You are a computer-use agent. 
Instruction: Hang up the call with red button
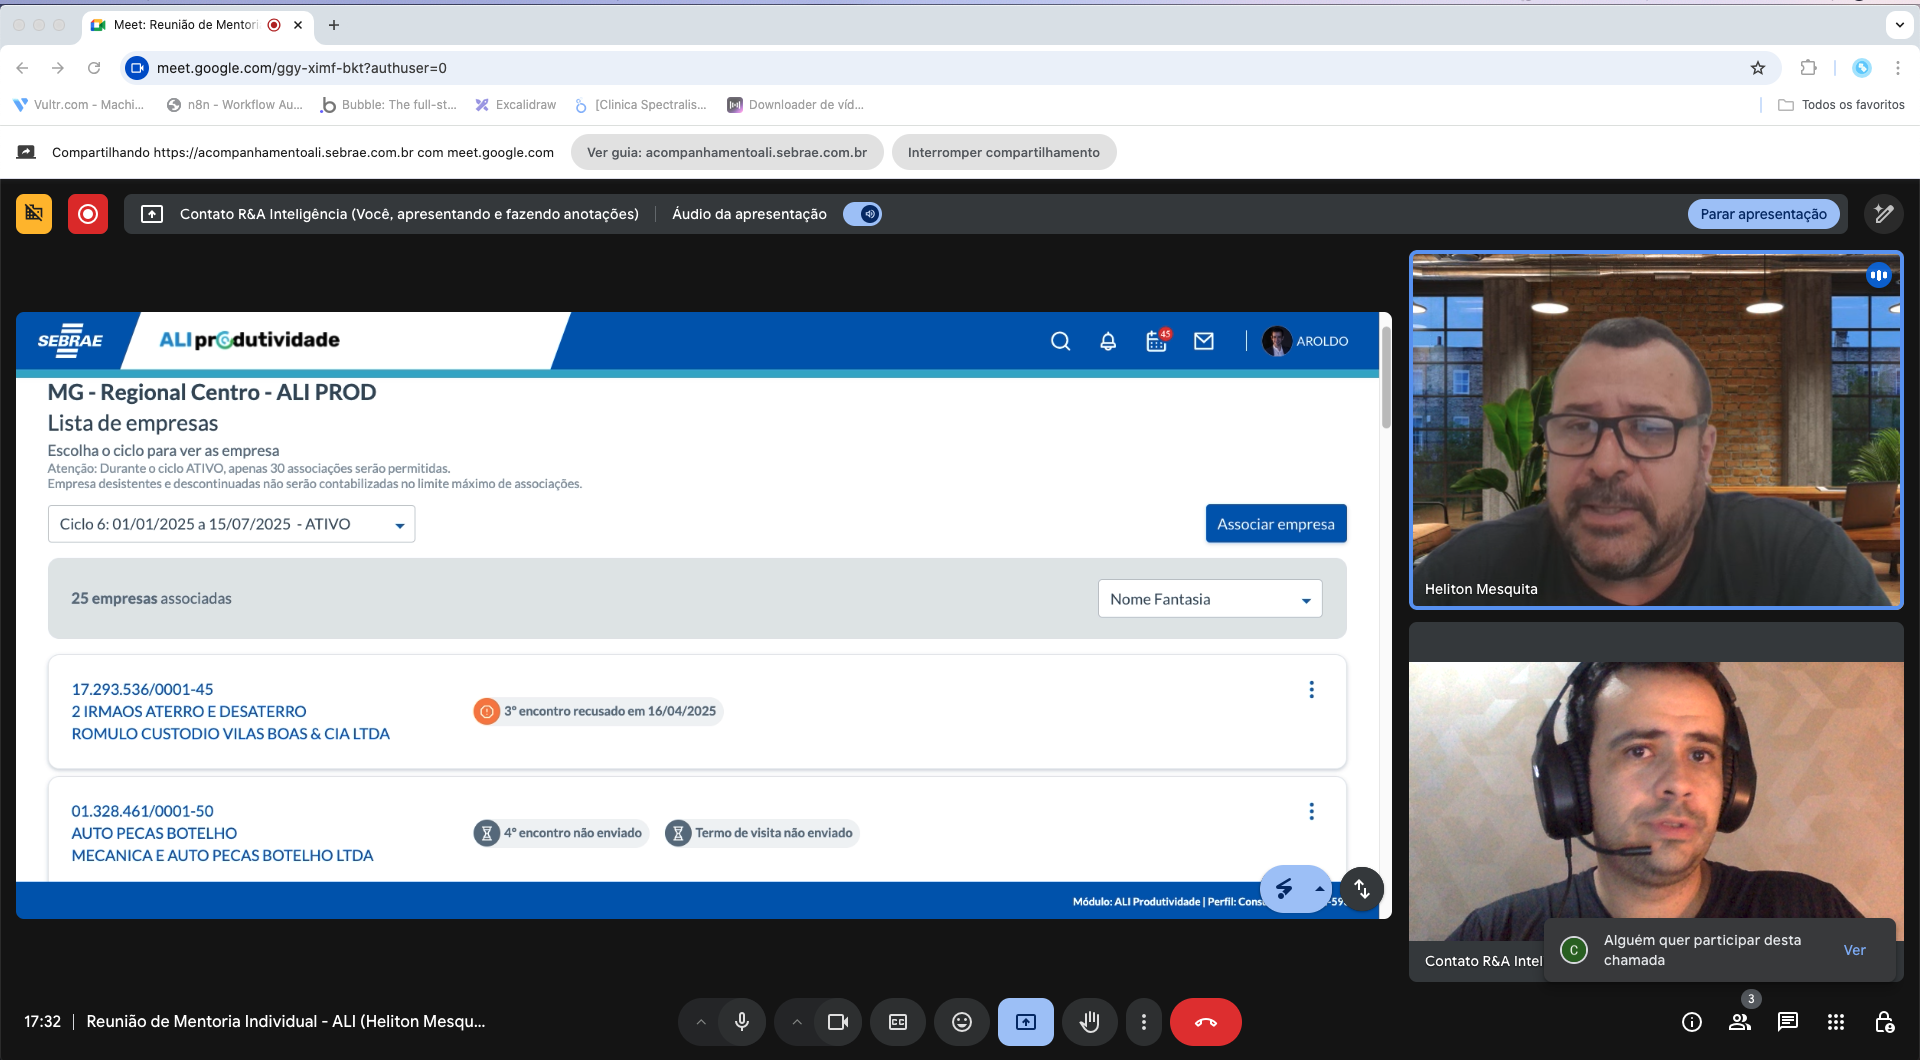(x=1206, y=1022)
